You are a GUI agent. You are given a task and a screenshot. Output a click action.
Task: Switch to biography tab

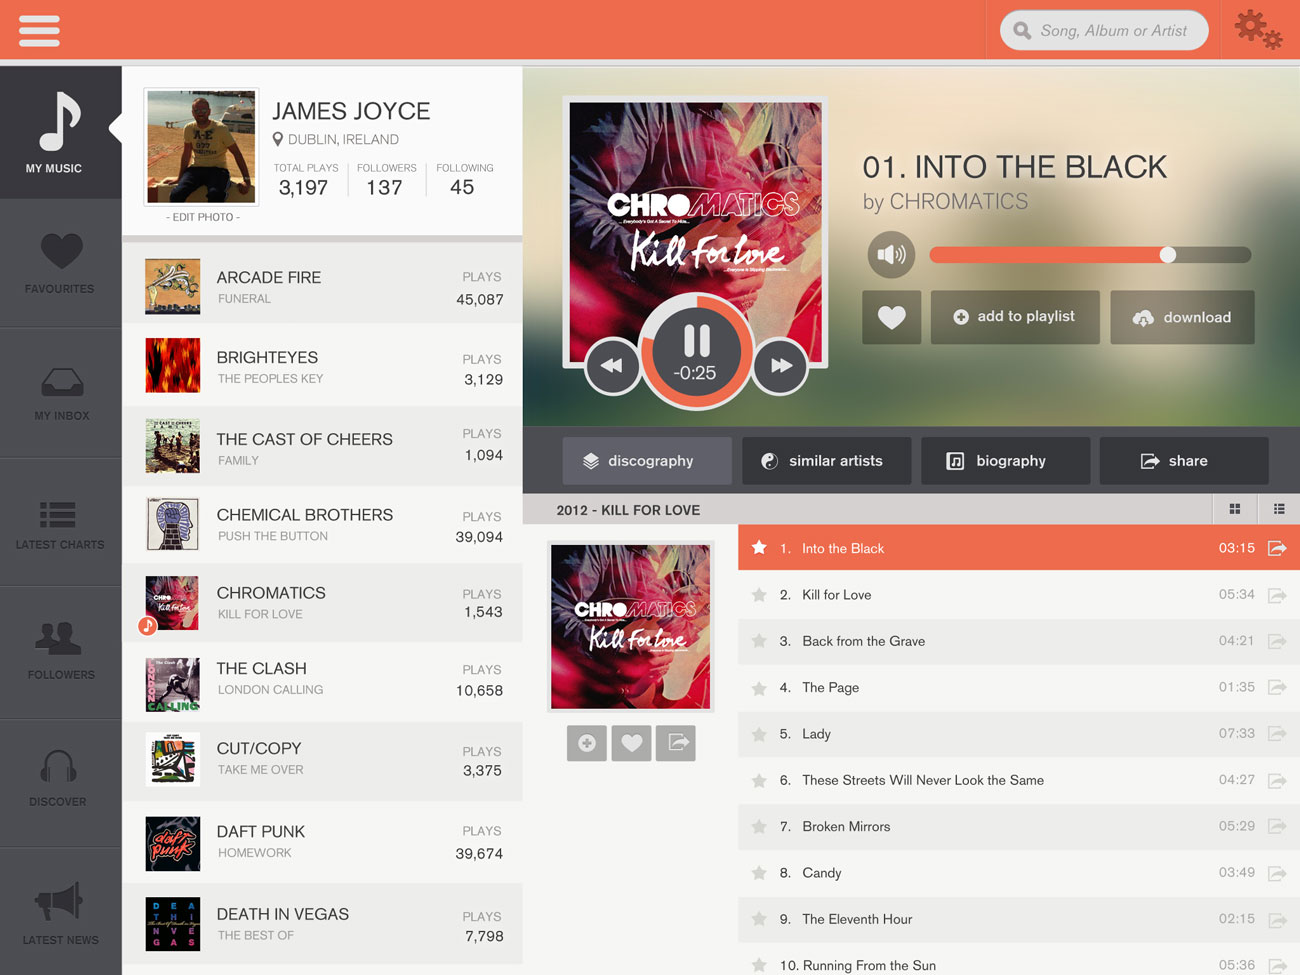click(1005, 461)
